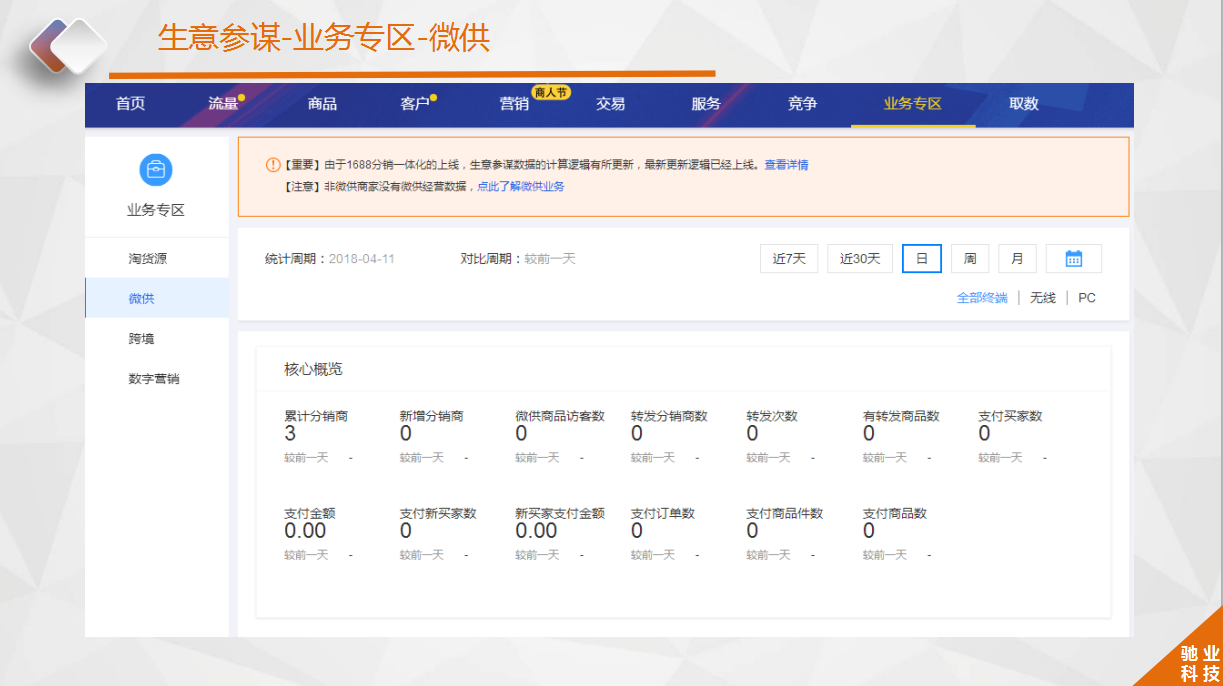1223x686 pixels.
Task: Open the 客户 tab
Action: coord(415,104)
